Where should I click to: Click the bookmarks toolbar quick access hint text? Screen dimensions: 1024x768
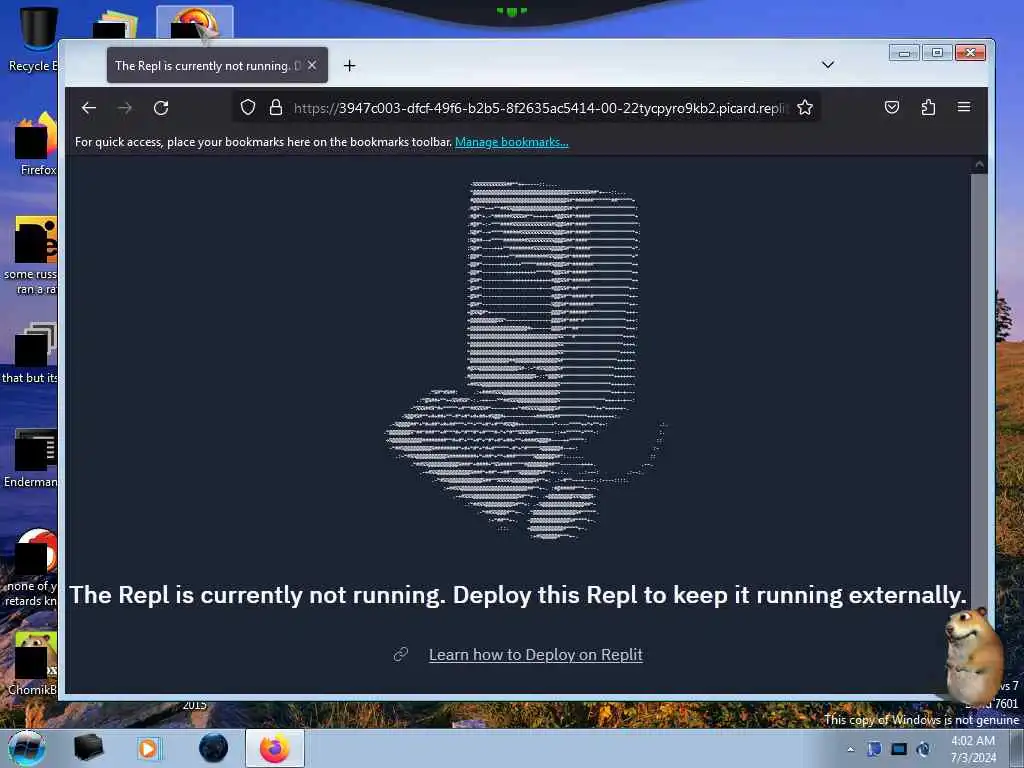tap(263, 142)
